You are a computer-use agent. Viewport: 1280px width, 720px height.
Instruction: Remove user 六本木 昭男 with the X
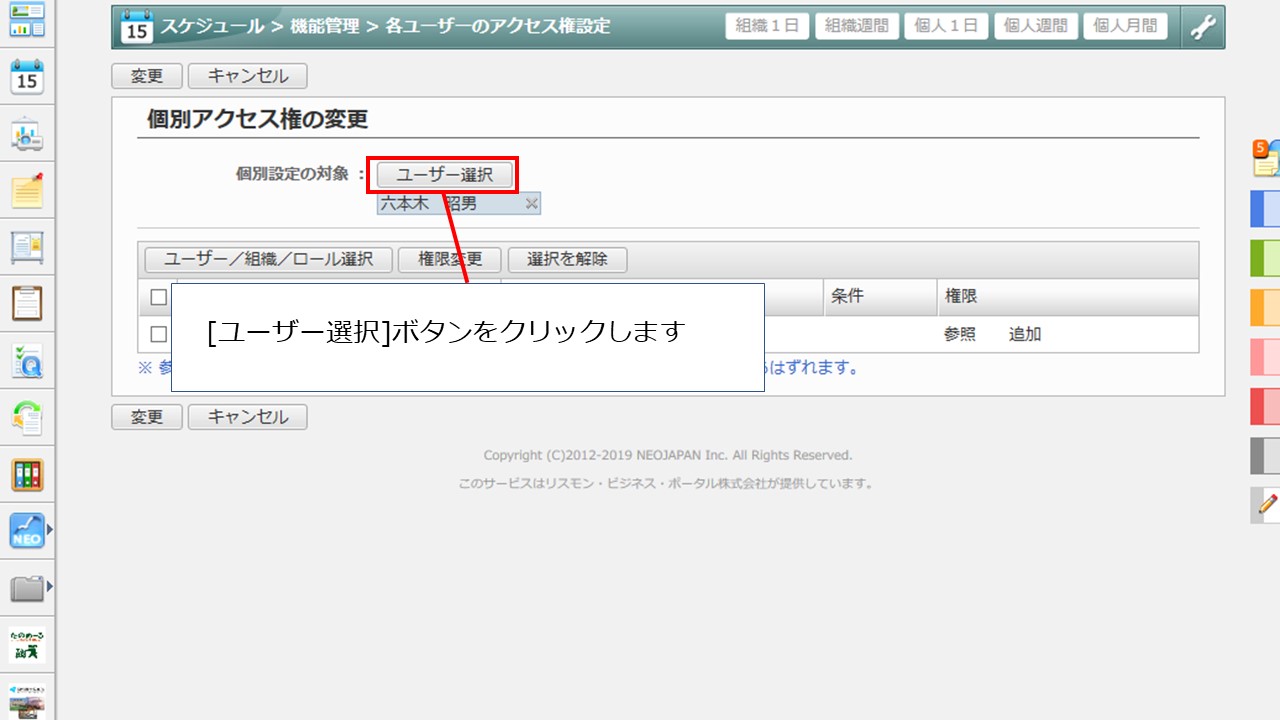point(532,204)
